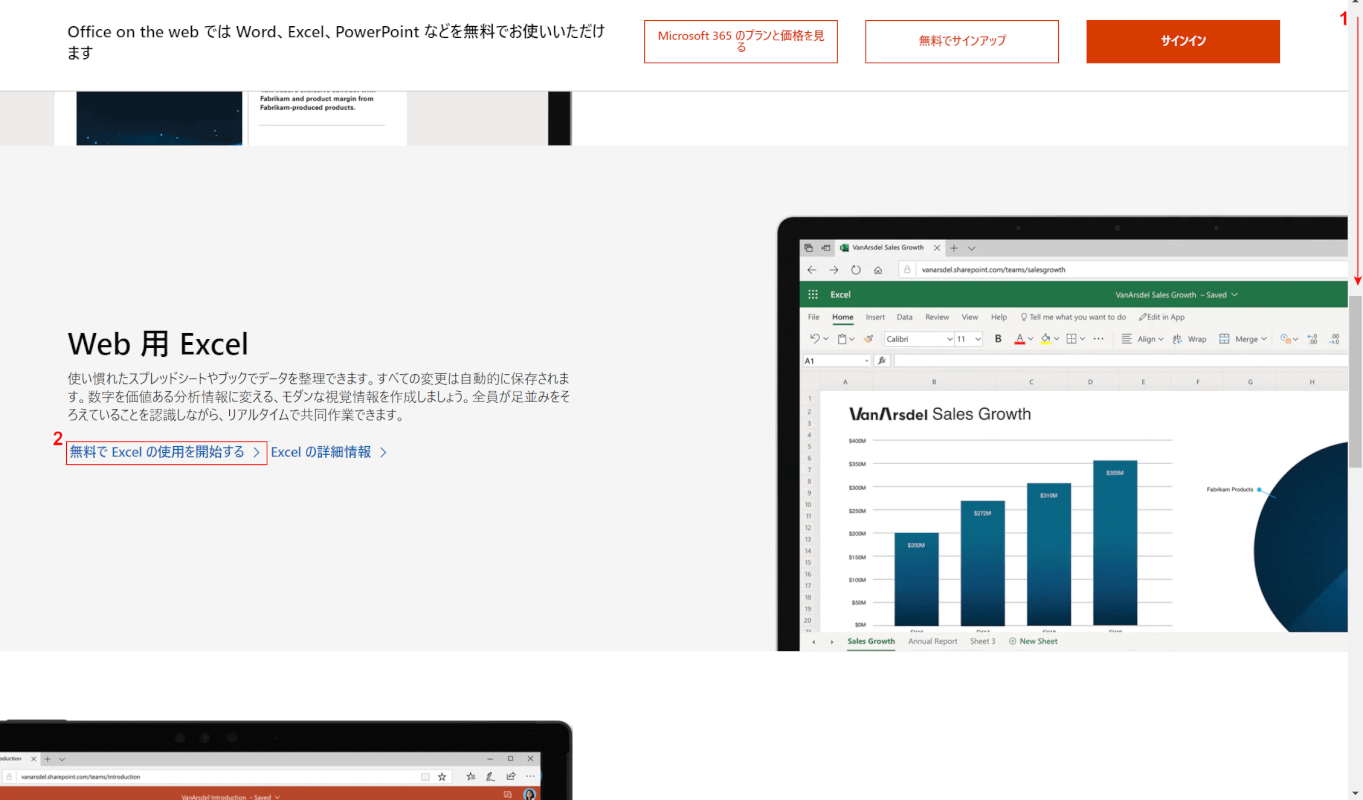The height and width of the screenshot is (800, 1363).
Task: Switch to the Annual Report sheet tab
Action: (x=933, y=641)
